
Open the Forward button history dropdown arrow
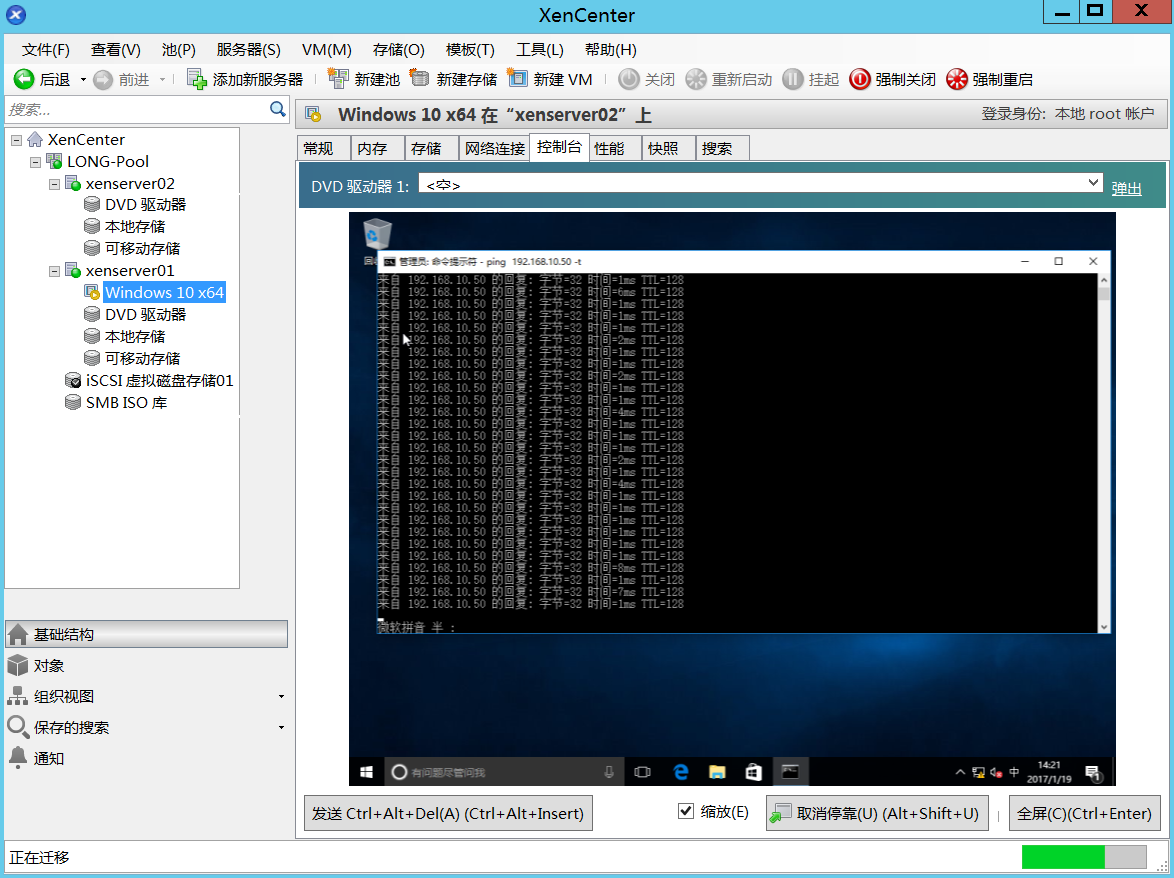[162, 79]
